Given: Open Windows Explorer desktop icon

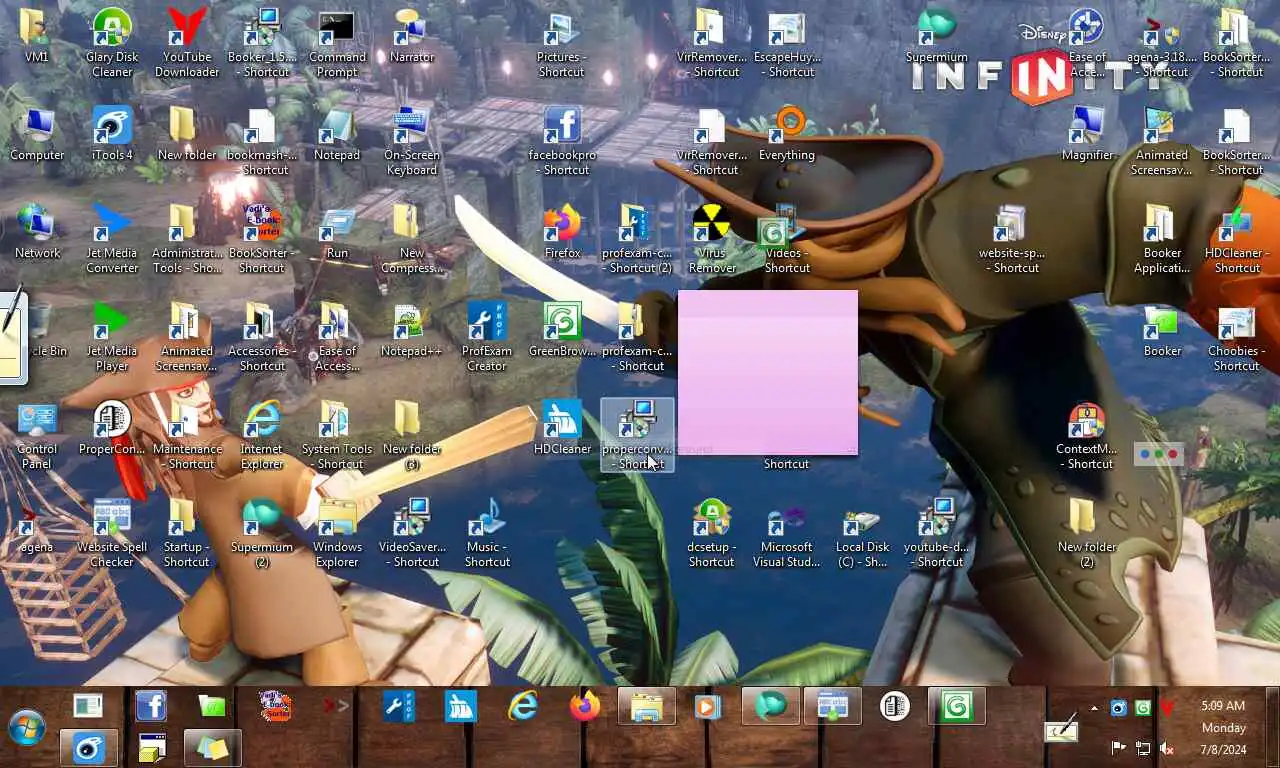Looking at the screenshot, I should 337,533.
